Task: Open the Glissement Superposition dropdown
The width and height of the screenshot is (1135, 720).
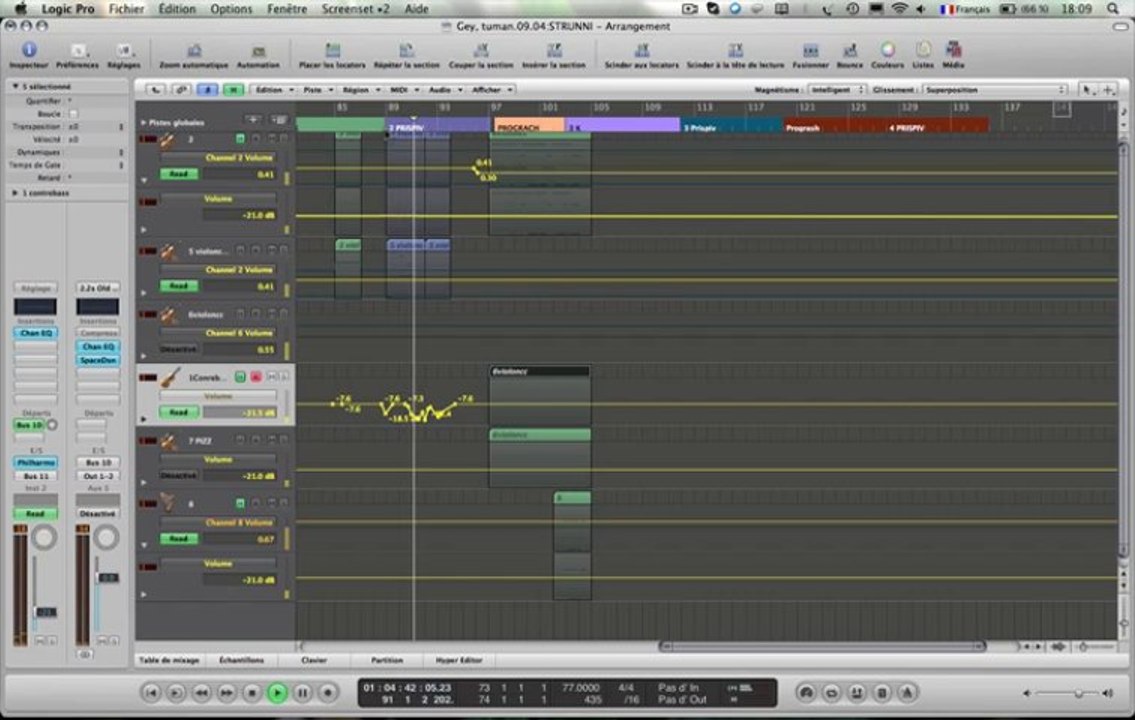Action: coord(995,90)
